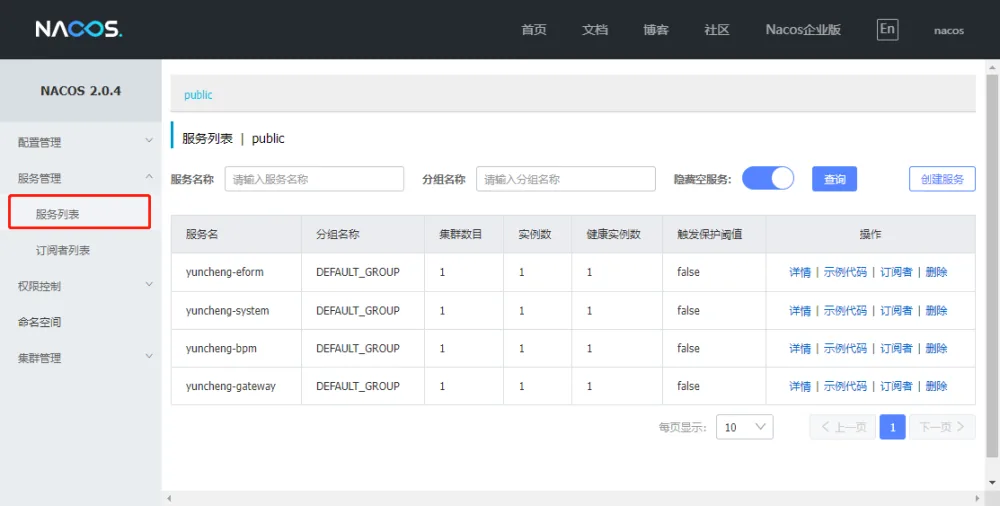Click DEFAULT_GROUP in the yuncheng-eform row
Screen dimensions: 1000x506
point(358,272)
